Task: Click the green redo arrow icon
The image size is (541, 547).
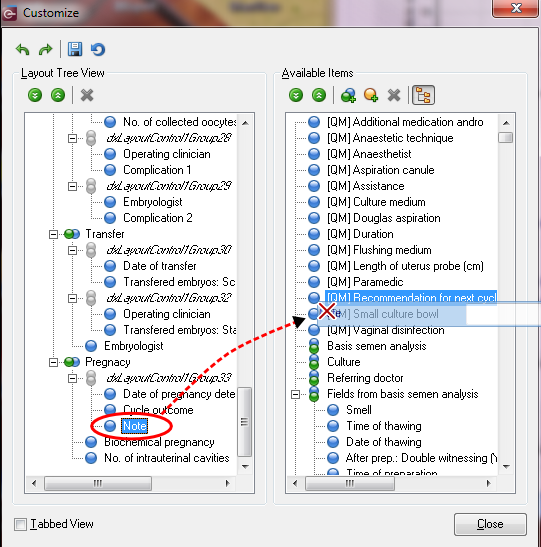Action: click(46, 50)
